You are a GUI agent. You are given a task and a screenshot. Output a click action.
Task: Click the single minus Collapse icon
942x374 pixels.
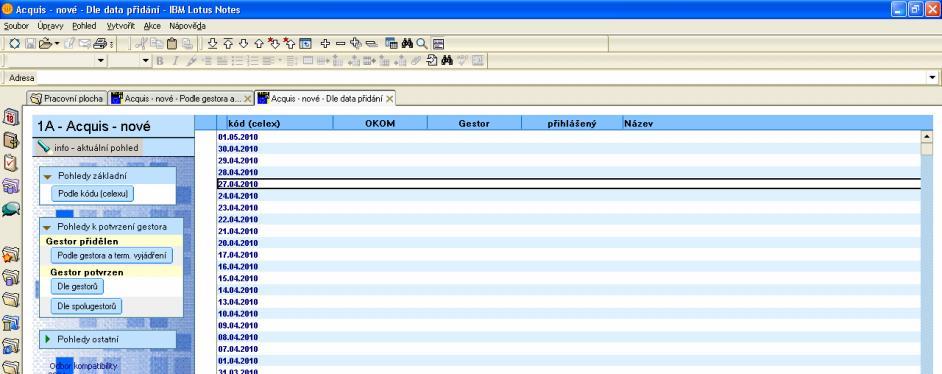(340, 44)
